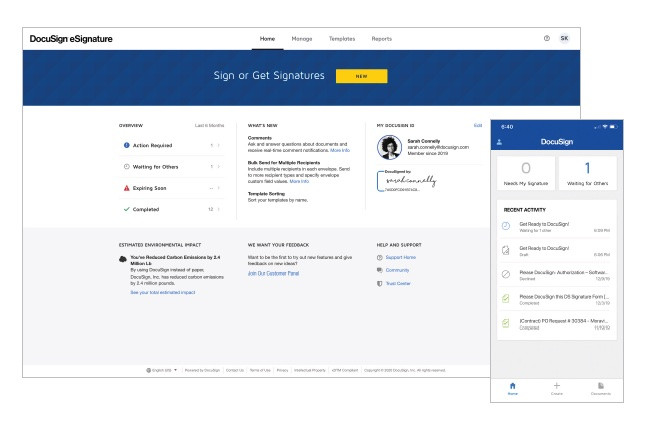The image size is (648, 434).
Task: Click the yellow NEW button
Action: coord(360,76)
